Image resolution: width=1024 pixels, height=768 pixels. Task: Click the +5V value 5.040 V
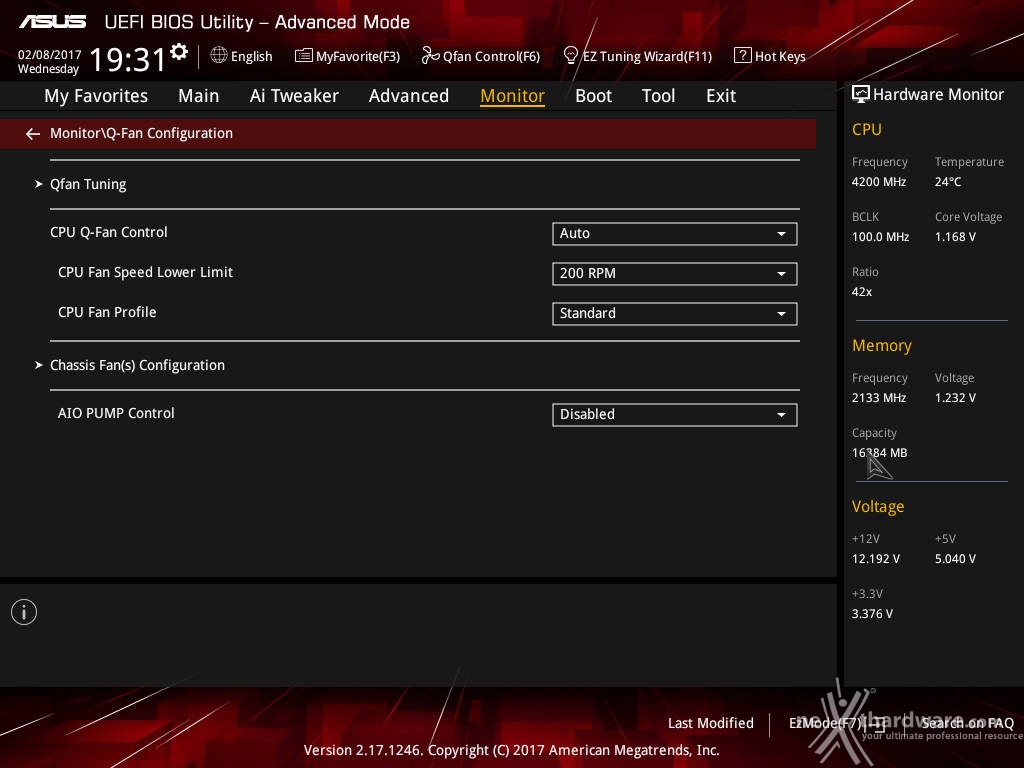point(955,559)
